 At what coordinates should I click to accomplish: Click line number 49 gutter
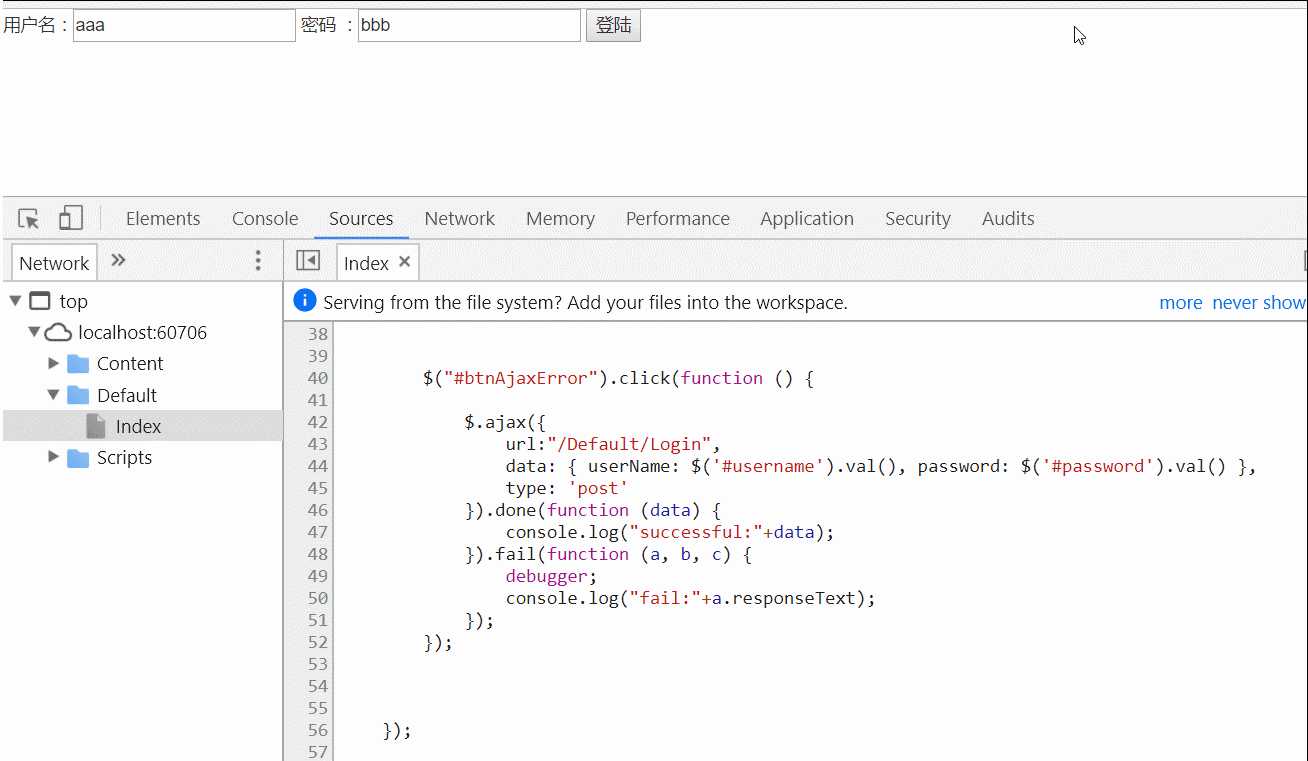point(318,576)
